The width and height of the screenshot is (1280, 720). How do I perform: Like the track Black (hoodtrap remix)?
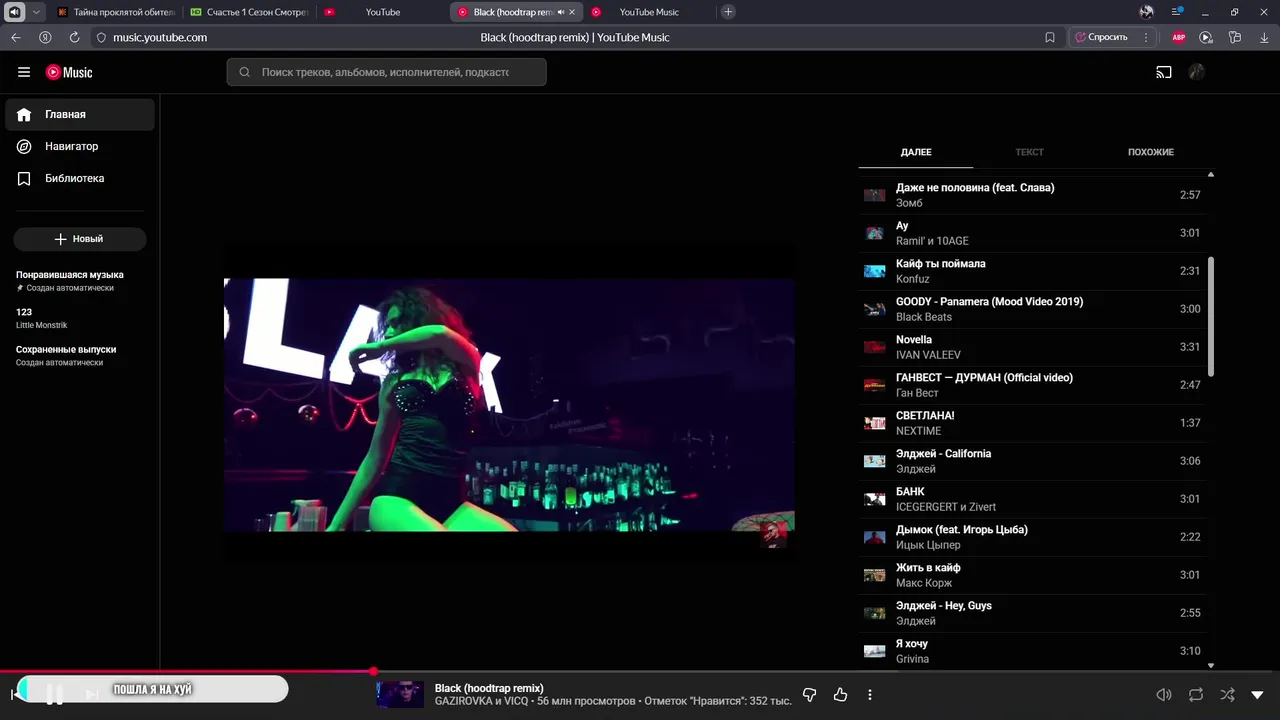point(840,694)
